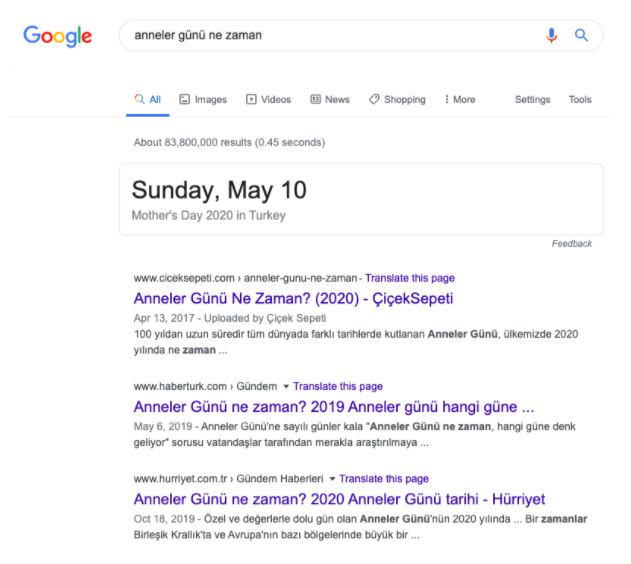Open the Images tab
The image size is (631, 564).
tap(203, 99)
